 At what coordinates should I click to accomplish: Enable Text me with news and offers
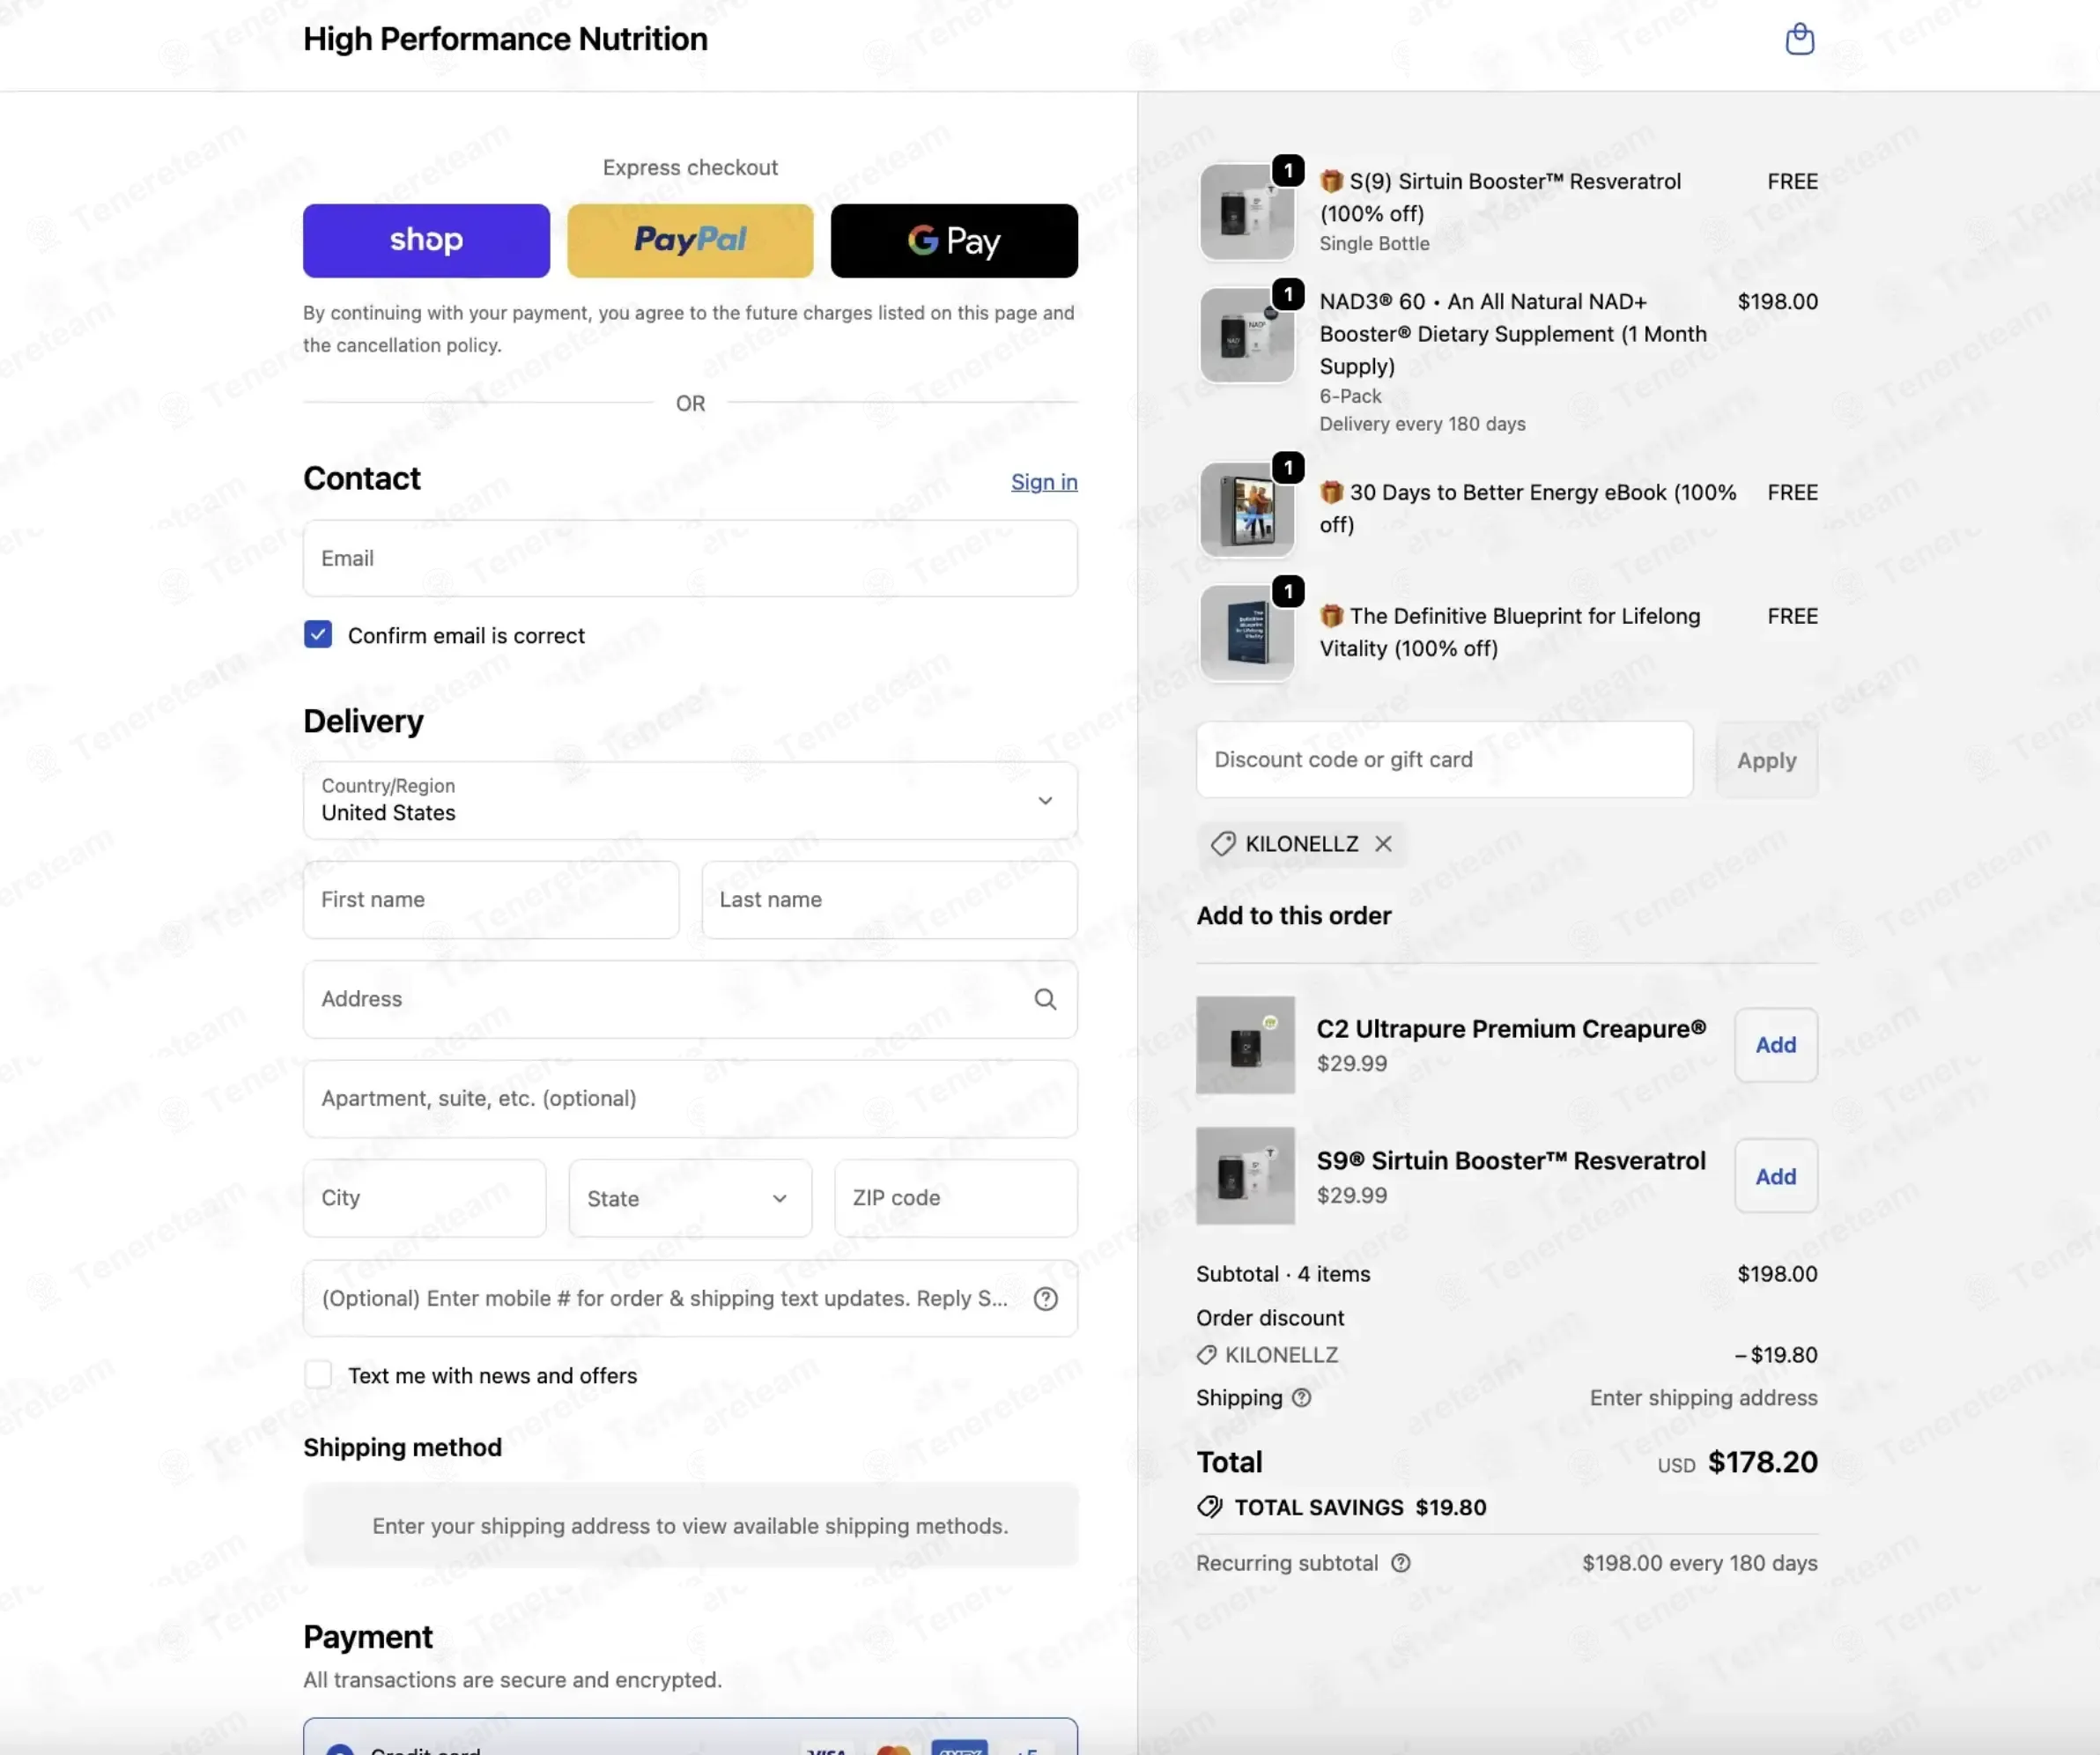click(318, 1375)
